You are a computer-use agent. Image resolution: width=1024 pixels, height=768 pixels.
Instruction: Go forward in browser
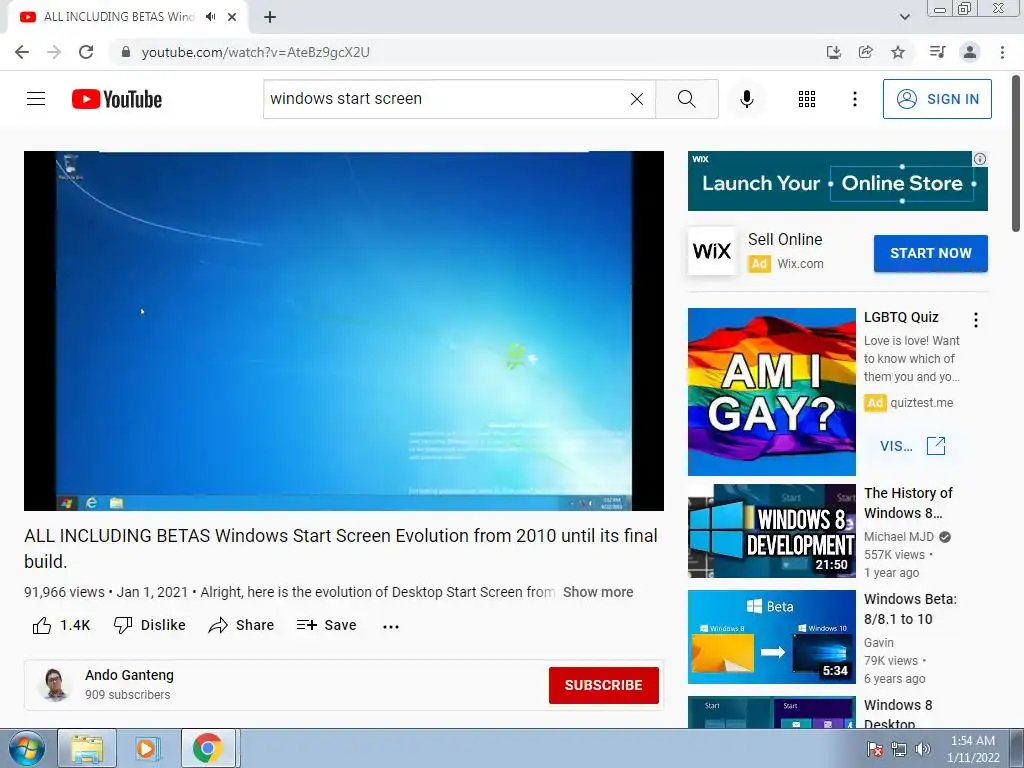(x=54, y=52)
